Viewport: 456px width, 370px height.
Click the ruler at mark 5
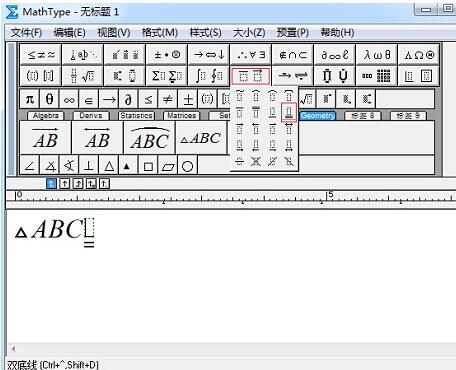(x=330, y=195)
